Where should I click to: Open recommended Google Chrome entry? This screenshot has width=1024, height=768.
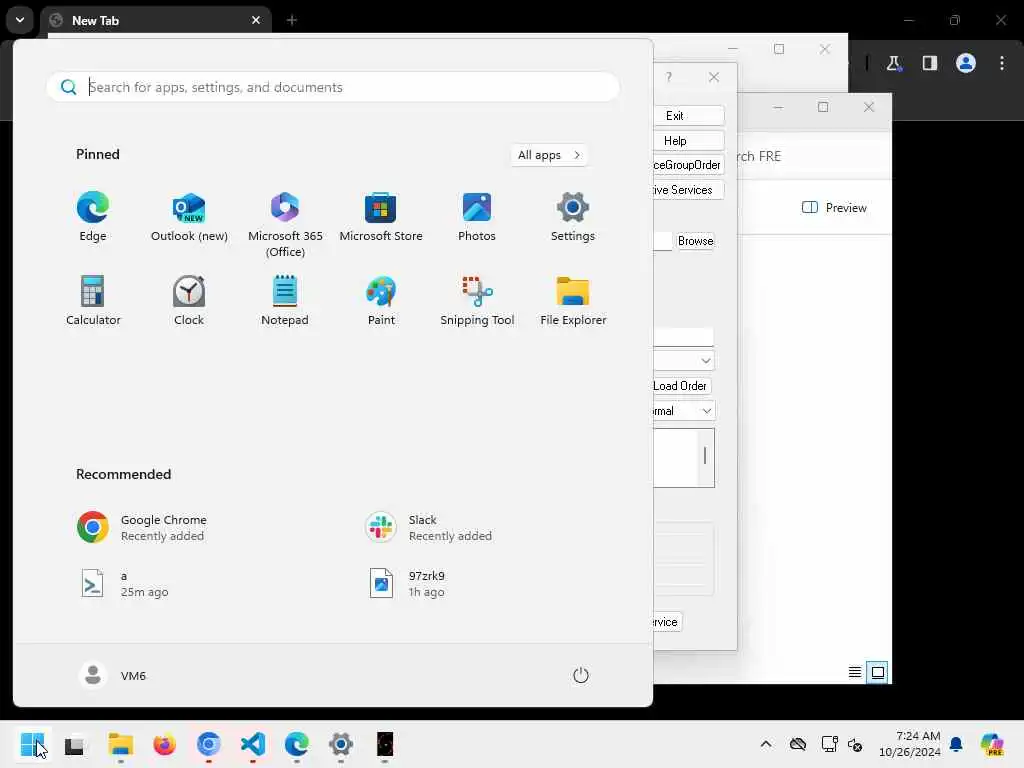tap(141, 528)
